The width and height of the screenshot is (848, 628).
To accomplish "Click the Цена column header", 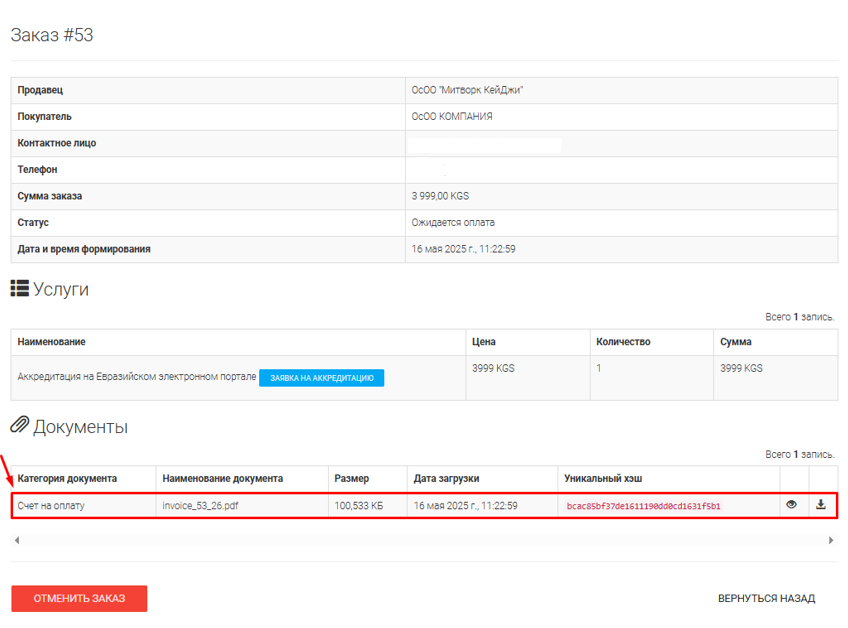I will pos(483,341).
